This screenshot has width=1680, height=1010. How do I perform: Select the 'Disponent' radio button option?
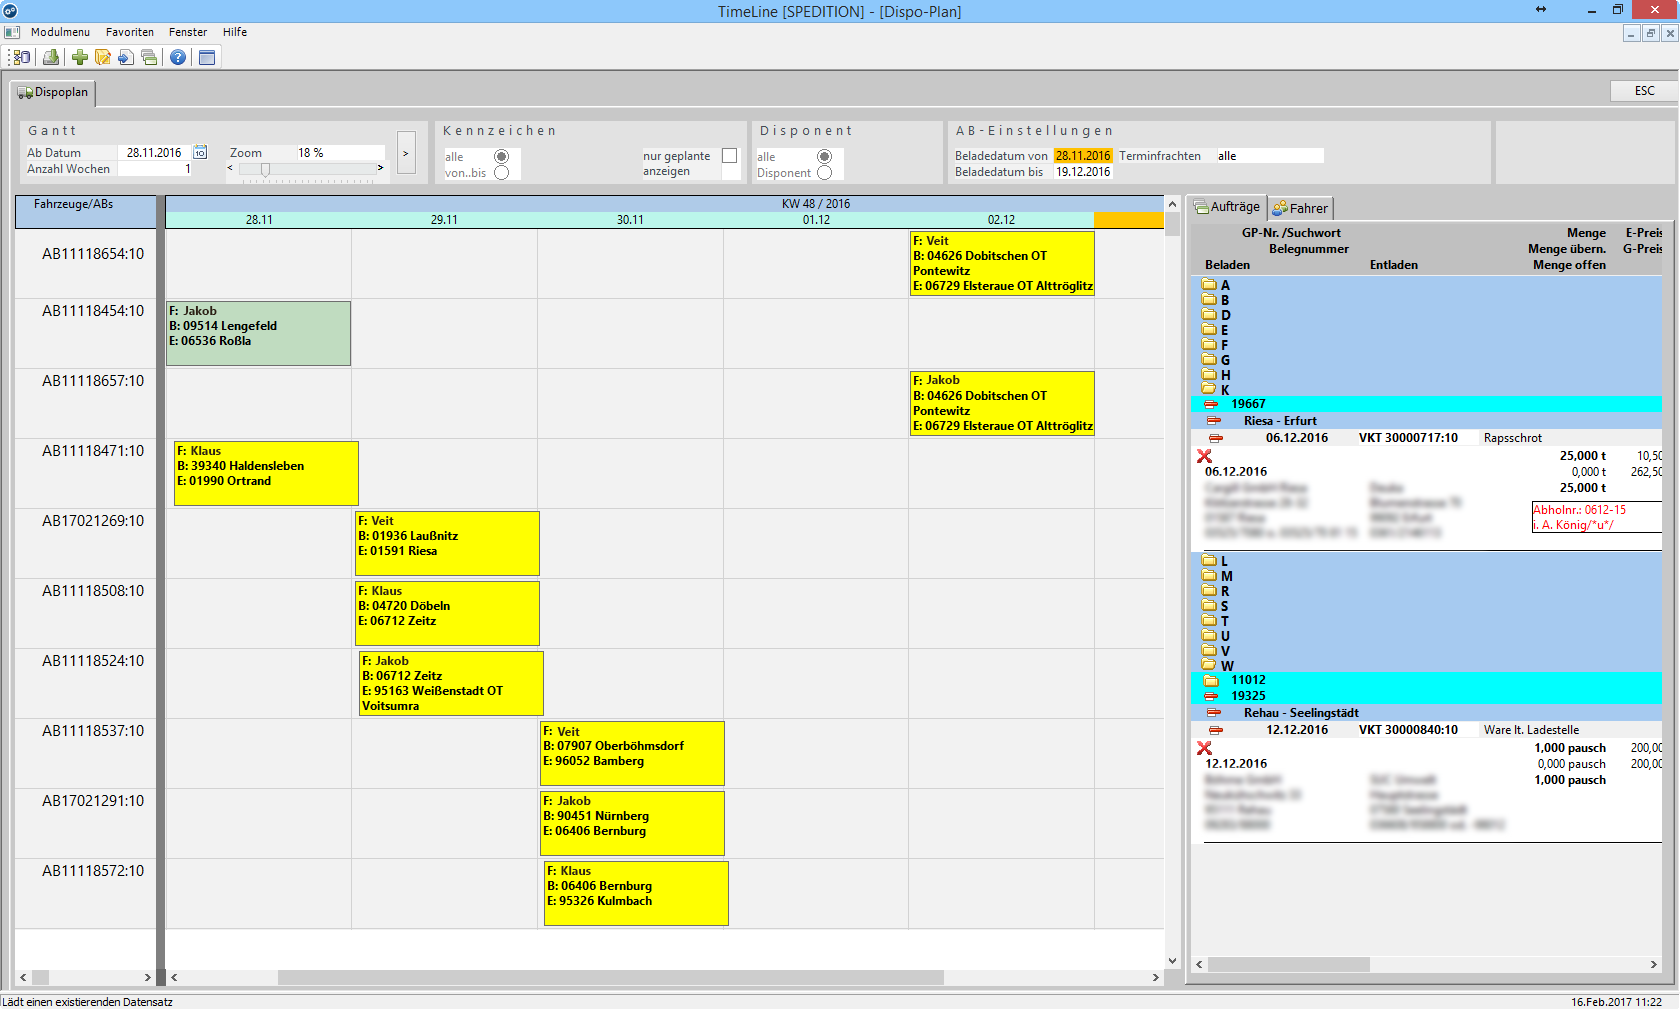click(x=825, y=173)
